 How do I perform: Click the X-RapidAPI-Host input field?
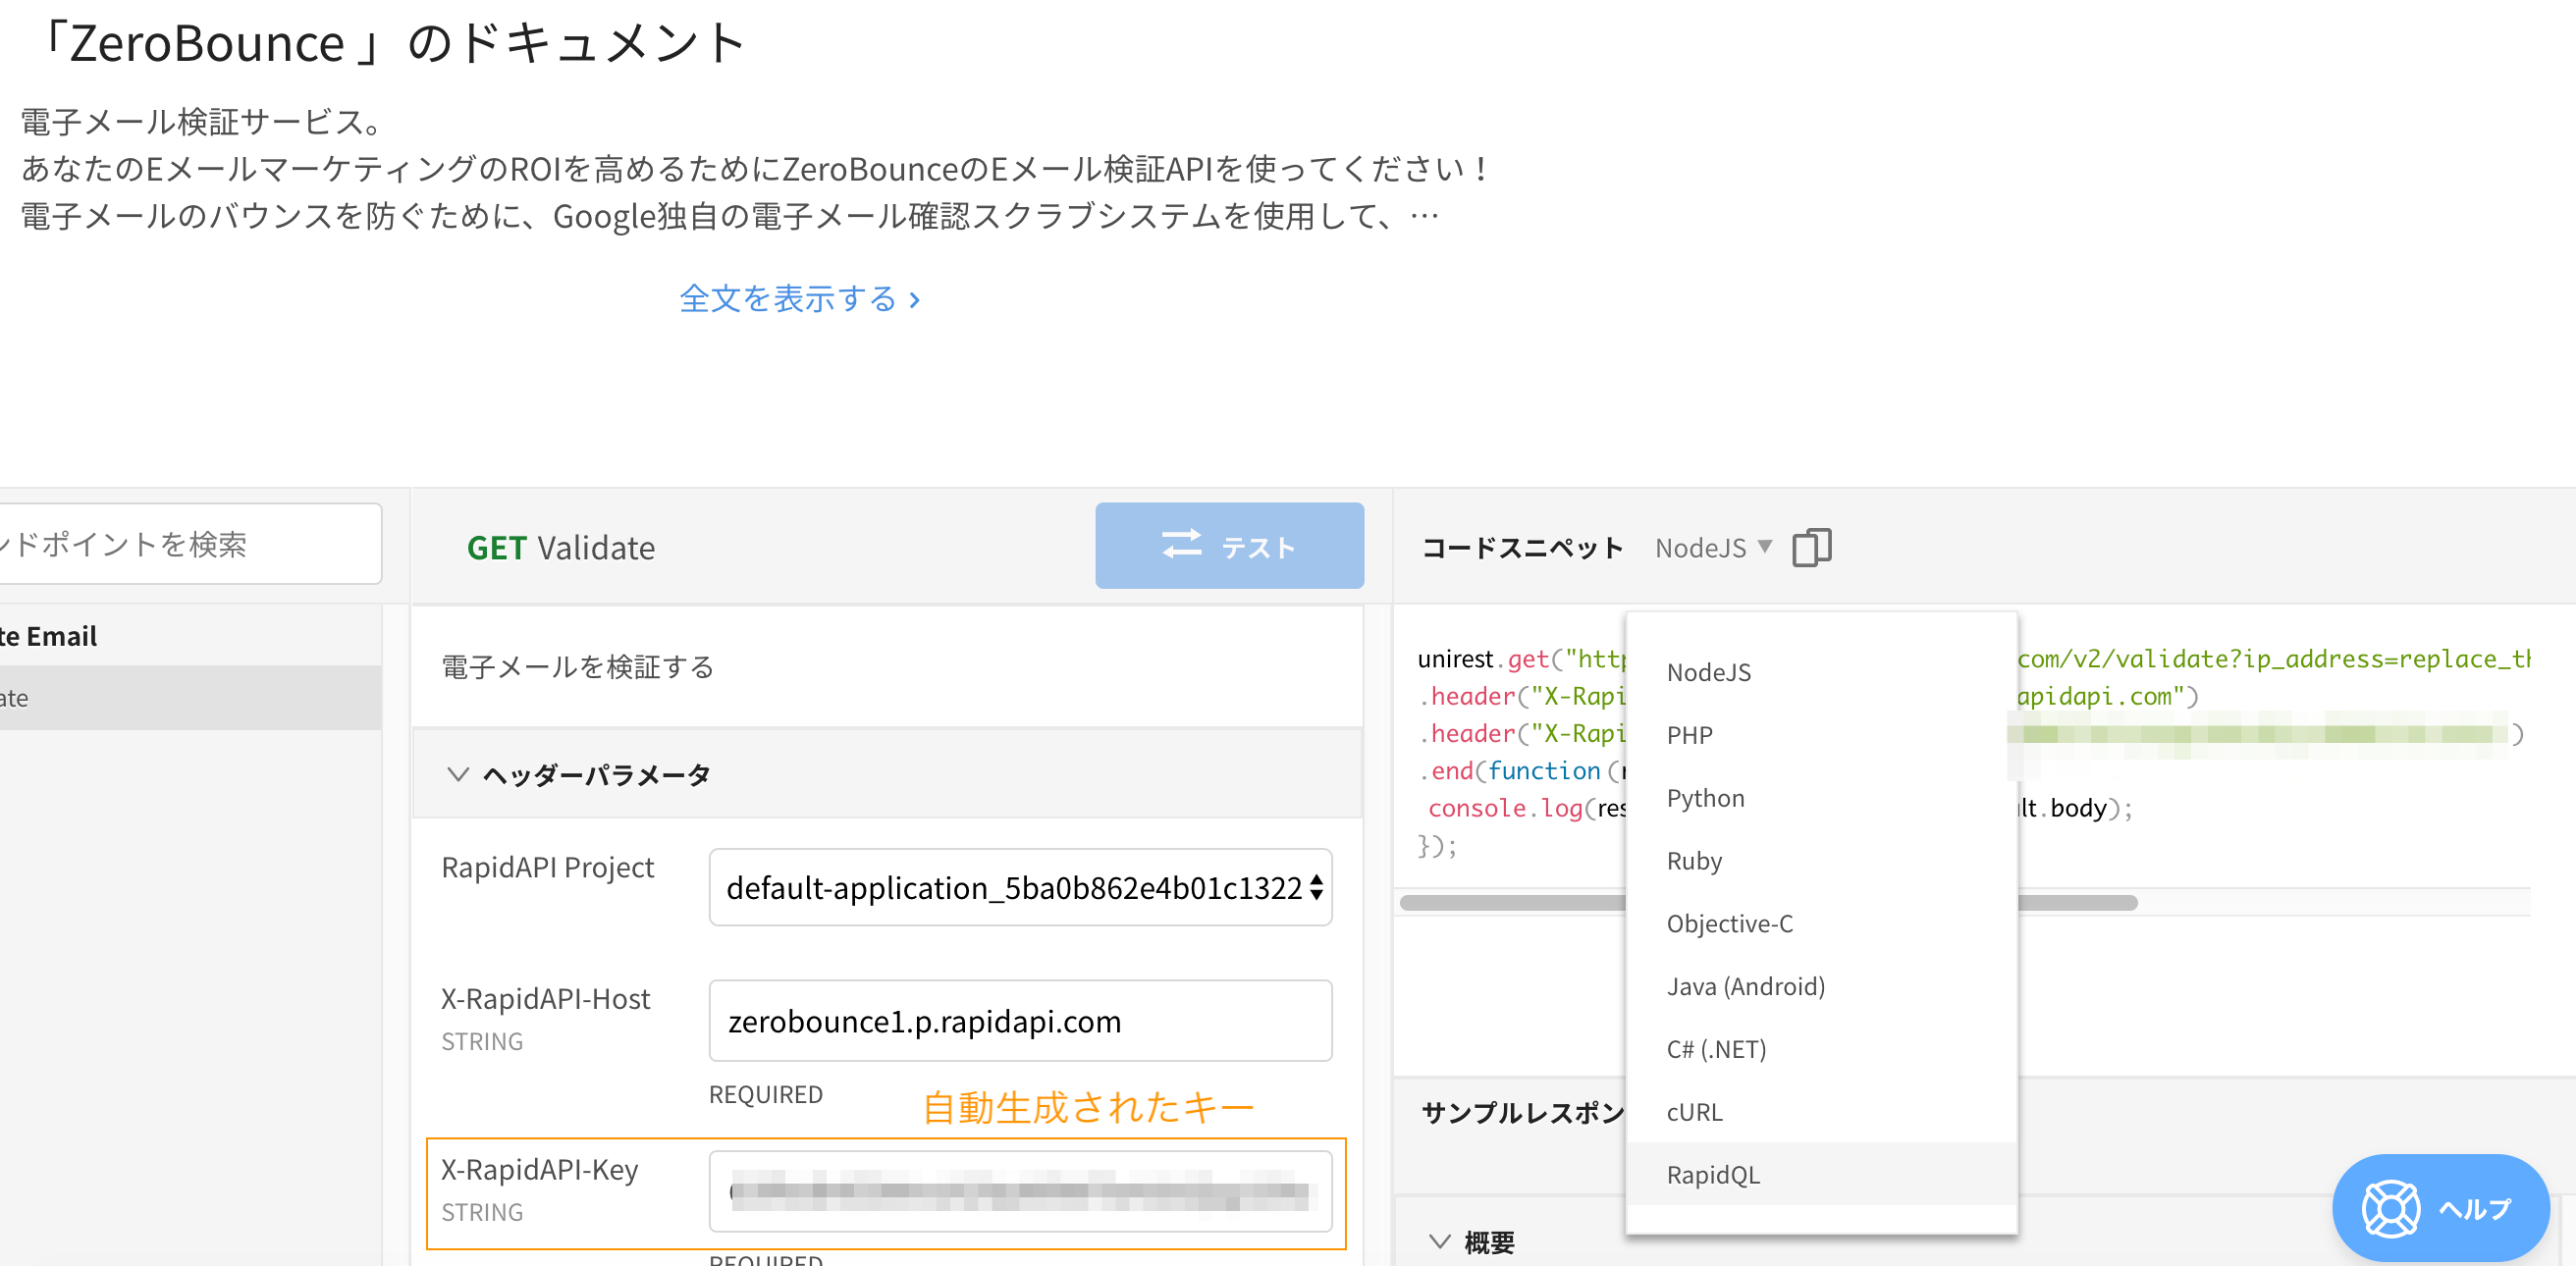click(x=1020, y=1021)
